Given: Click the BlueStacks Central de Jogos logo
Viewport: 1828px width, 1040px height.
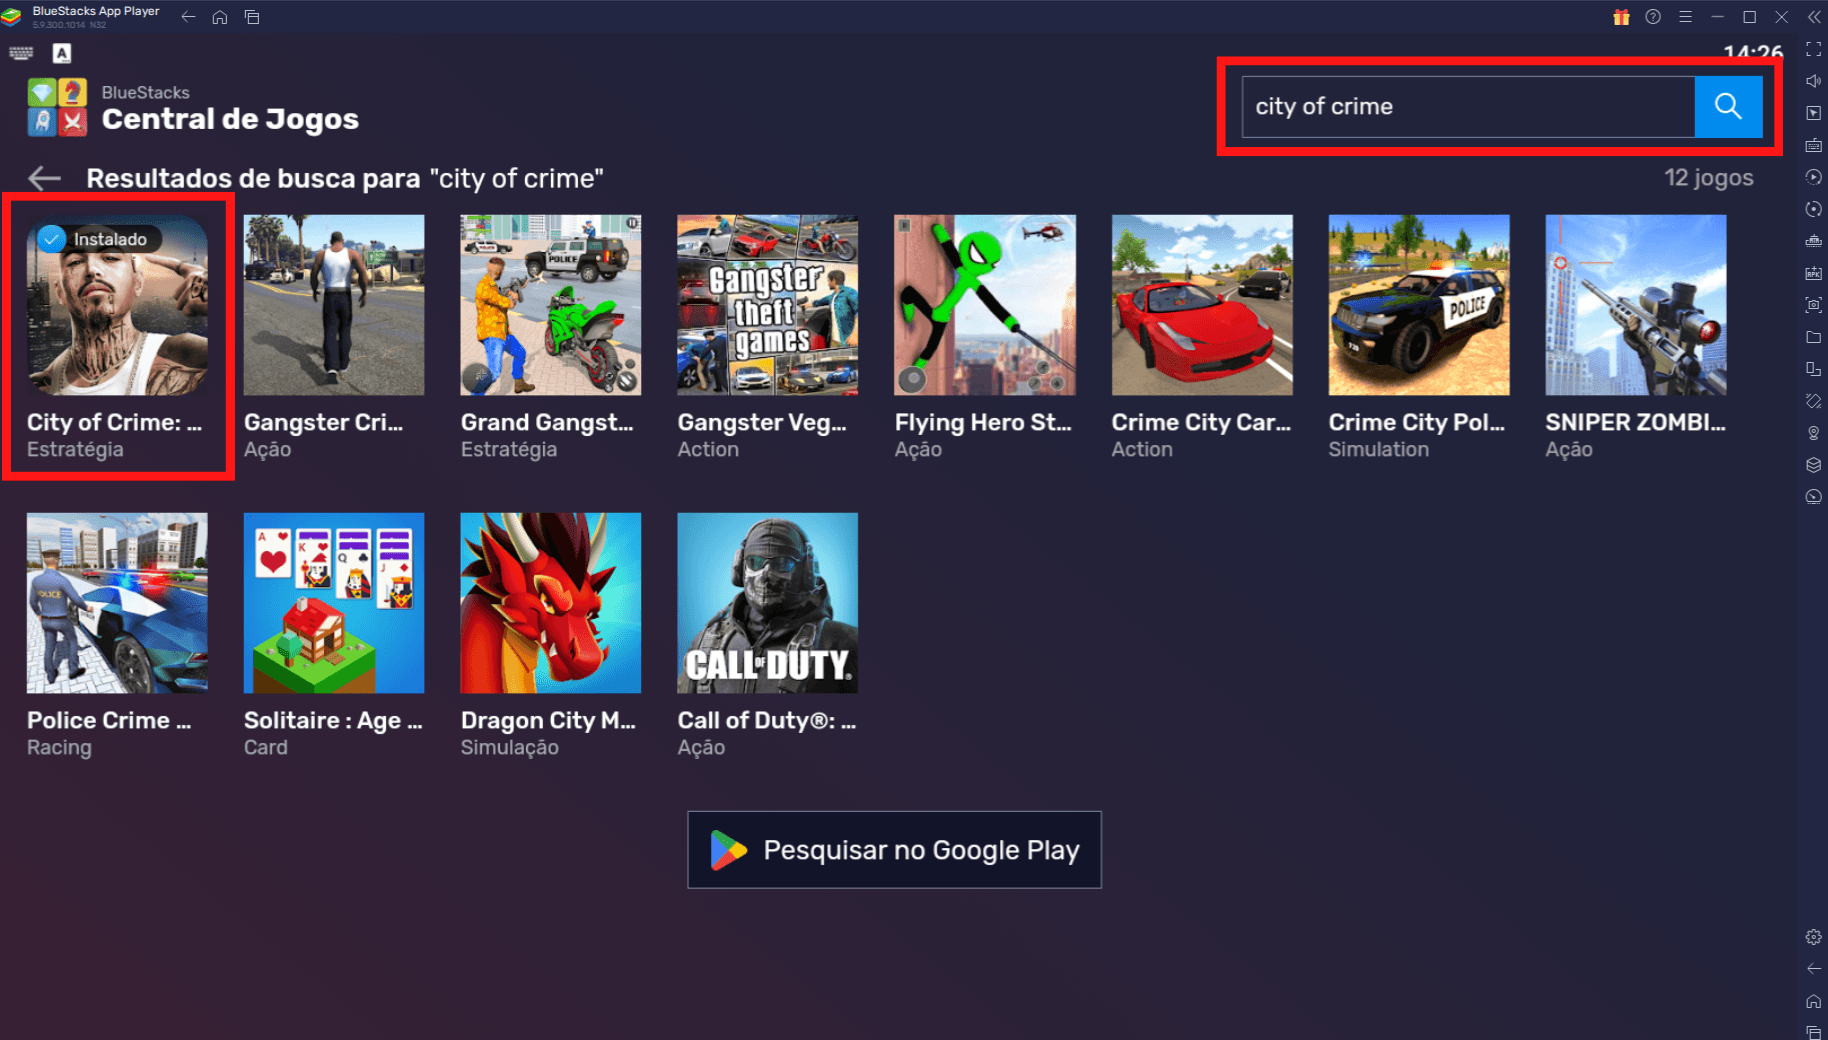Looking at the screenshot, I should 57,106.
